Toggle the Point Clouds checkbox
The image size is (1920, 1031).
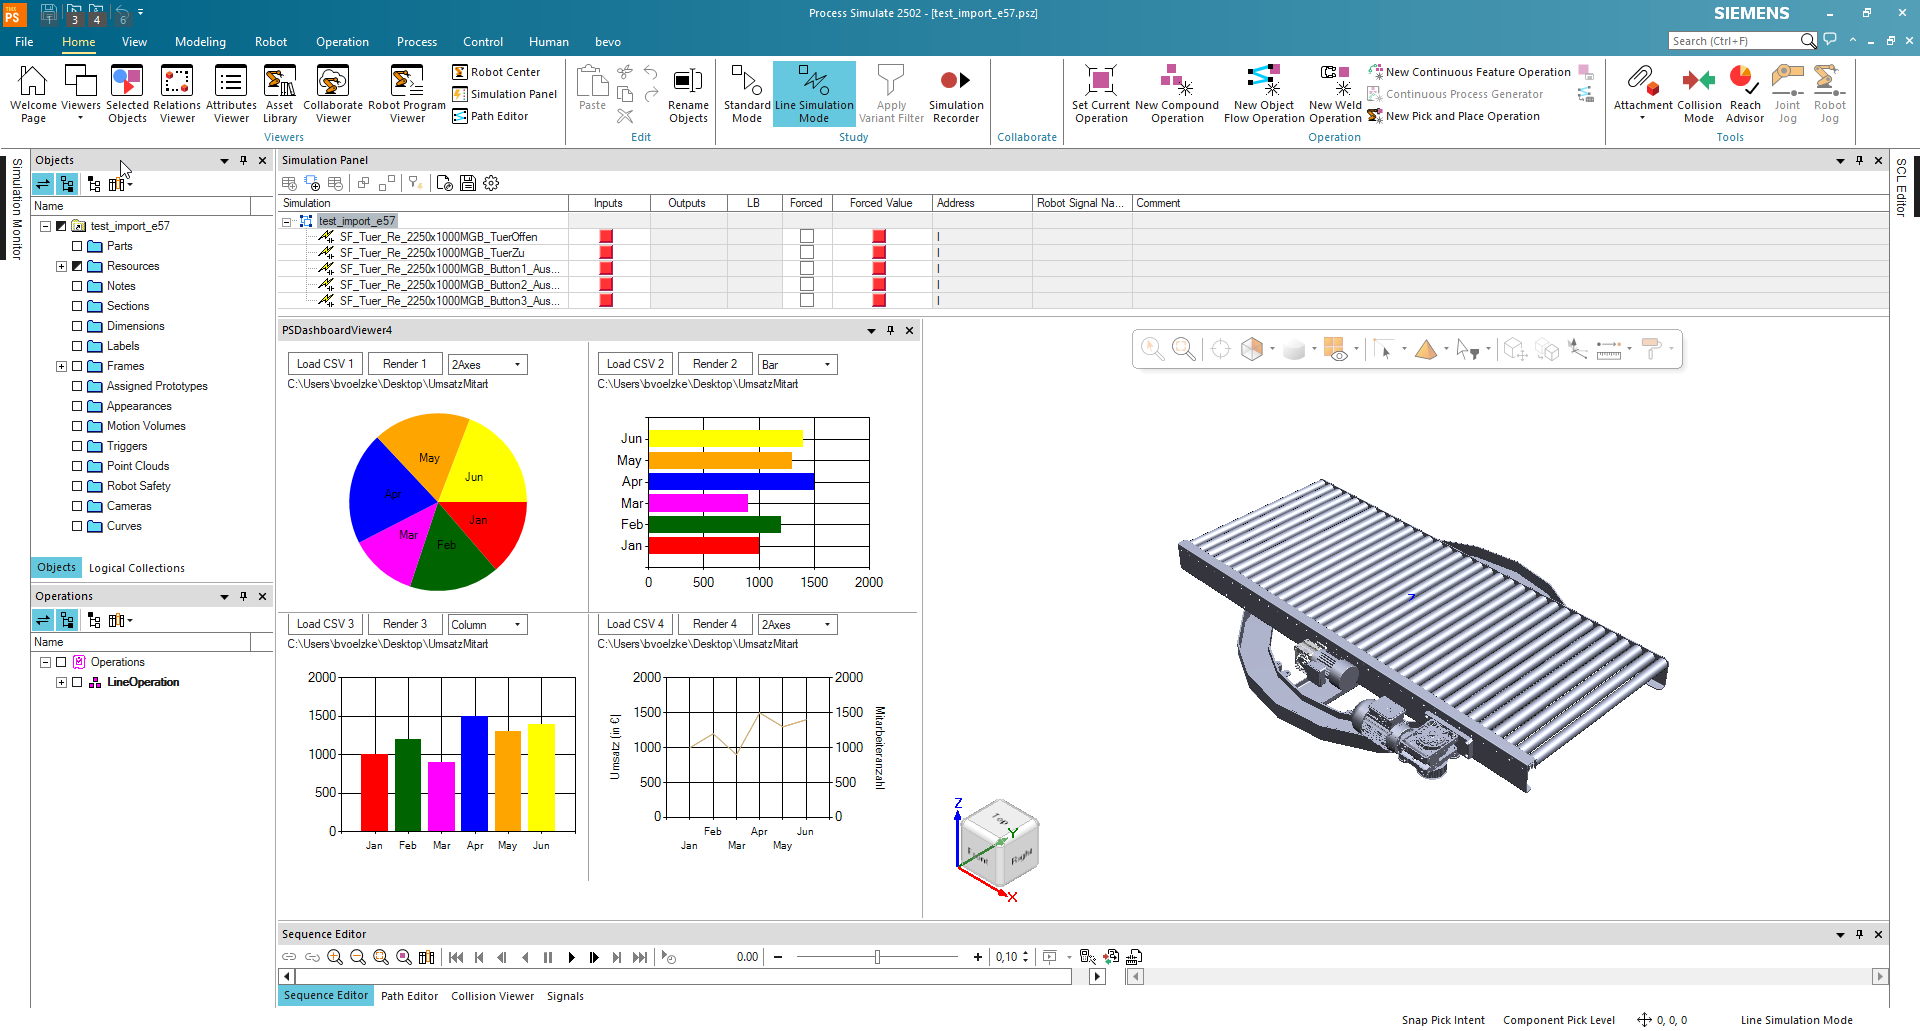77,466
